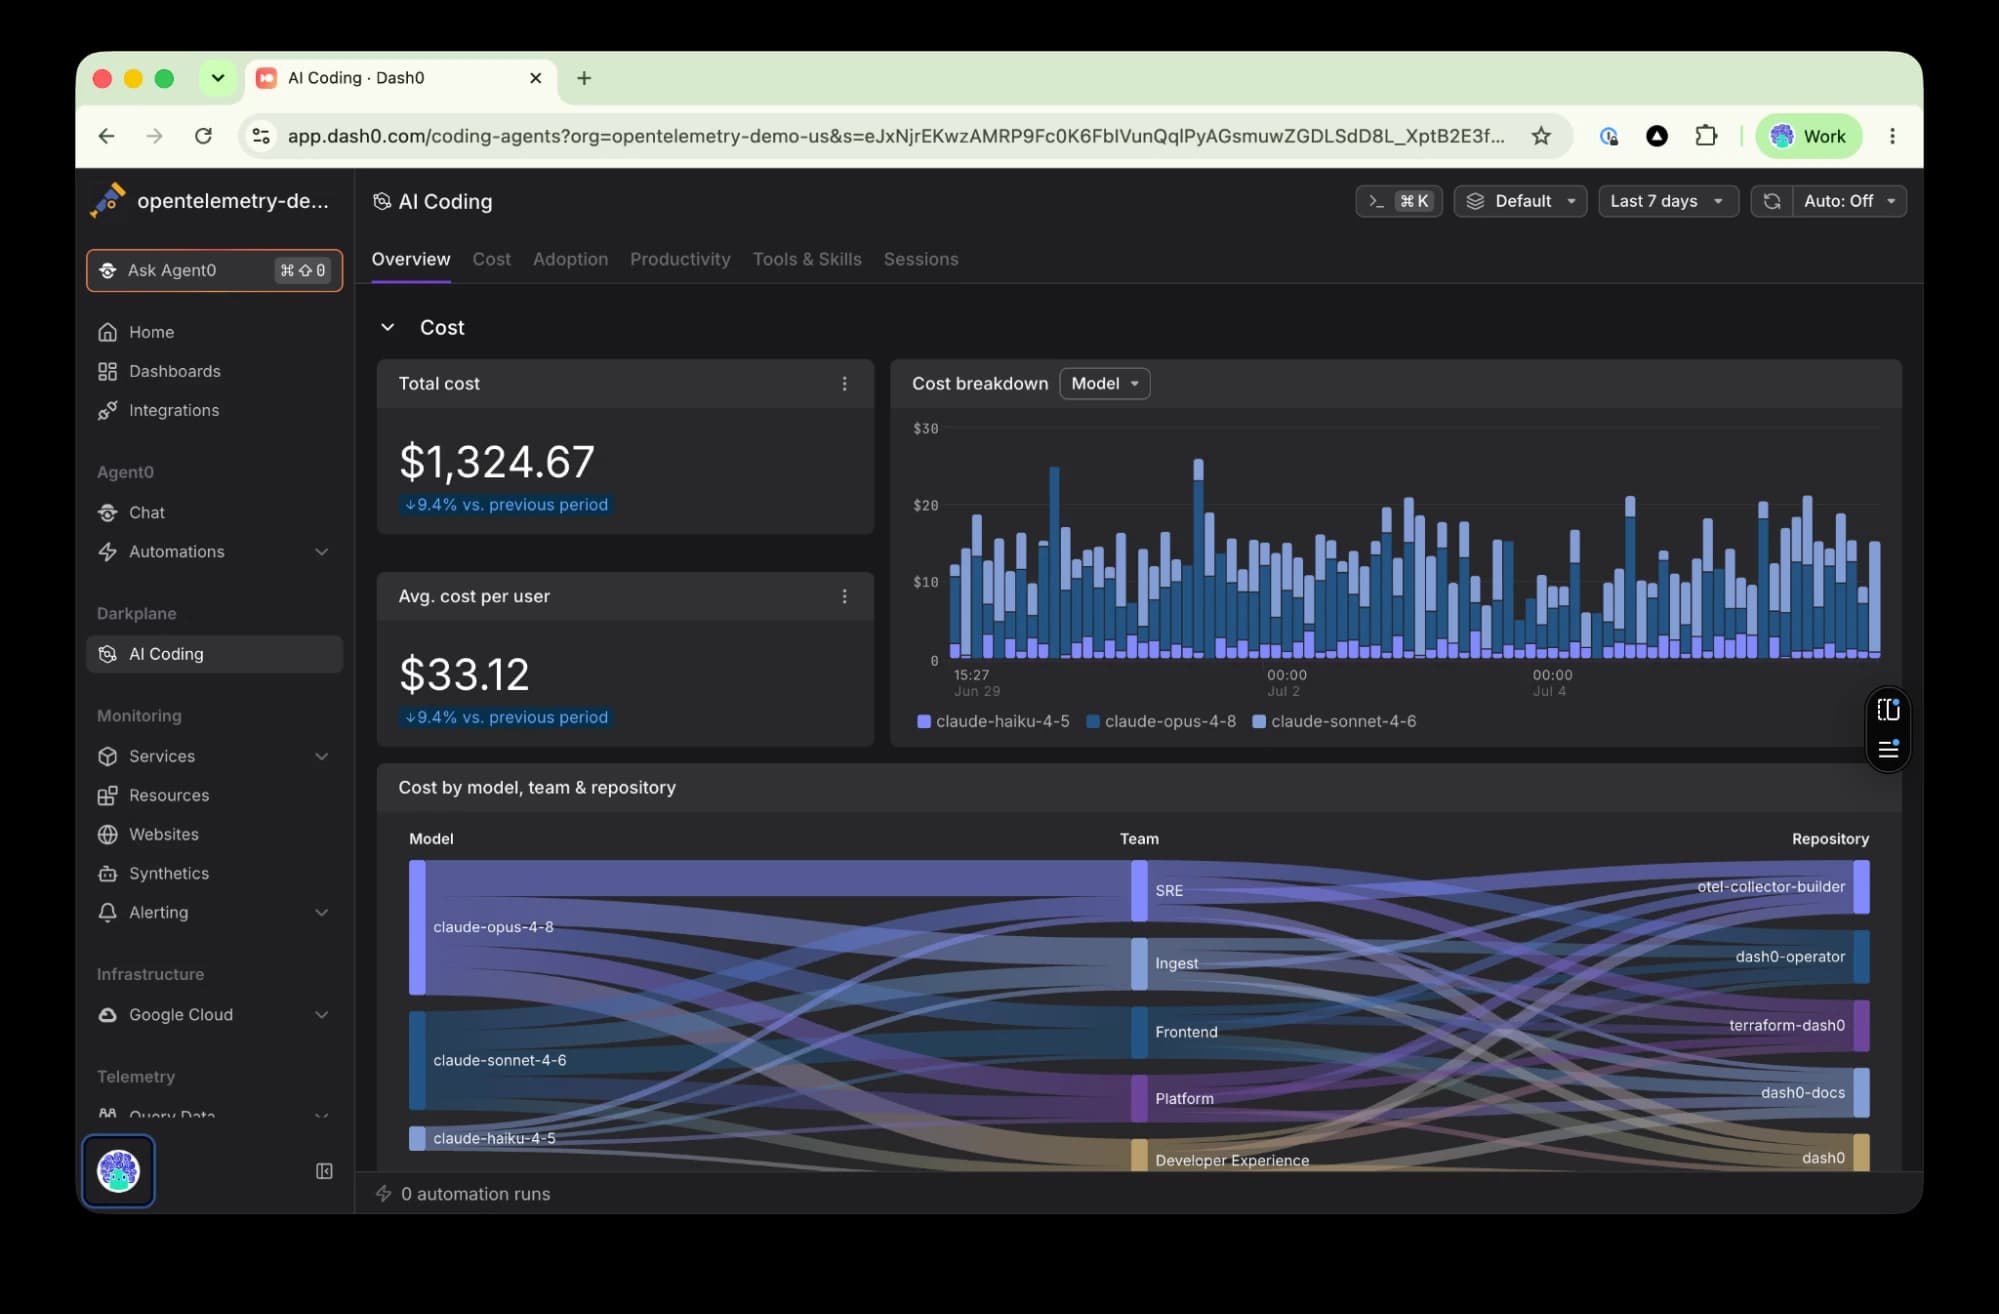This screenshot has width=1999, height=1314.
Task: Click the user avatar at sidebar bottom
Action: coord(118,1171)
